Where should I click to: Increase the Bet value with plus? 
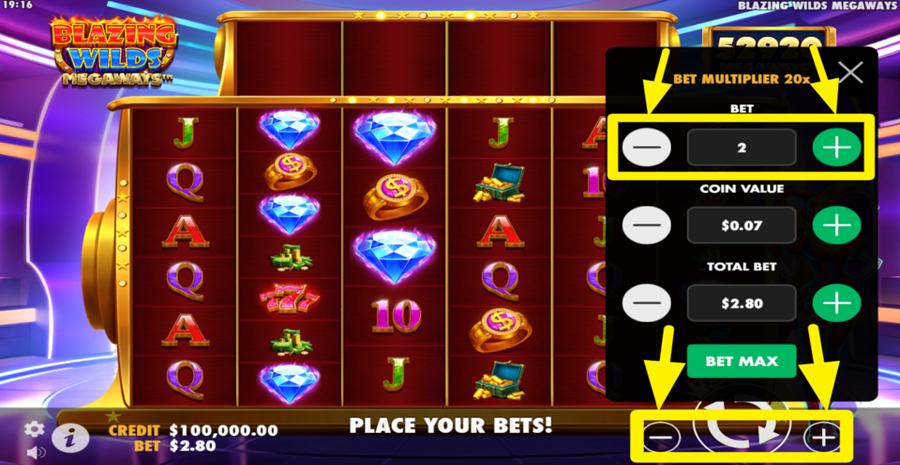[x=837, y=148]
